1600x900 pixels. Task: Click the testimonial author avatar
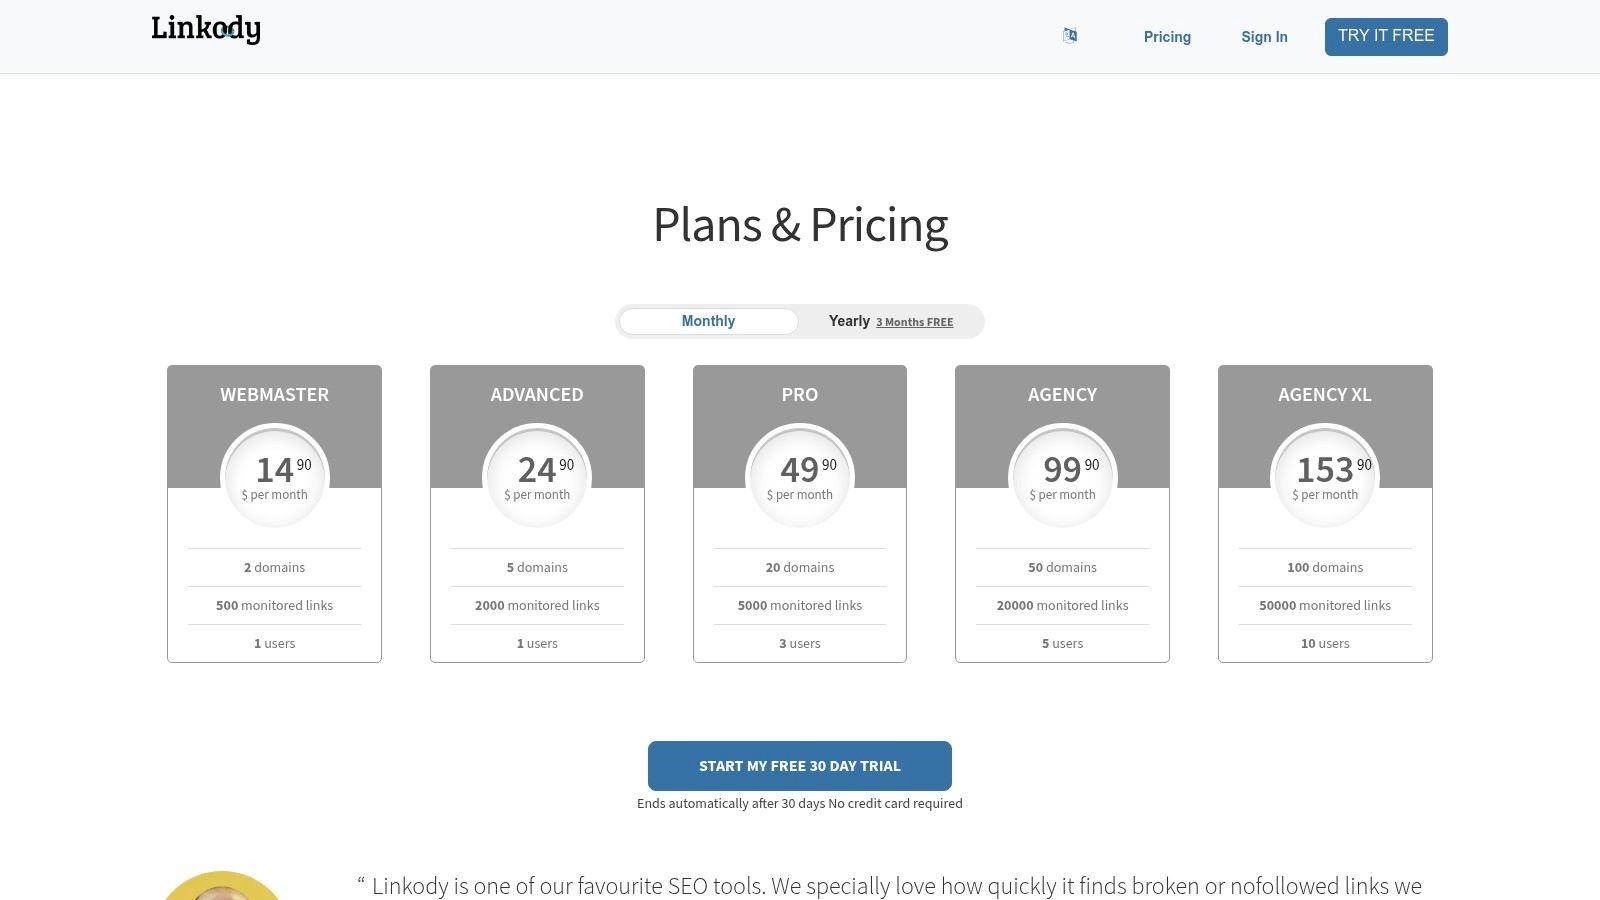tap(222, 887)
